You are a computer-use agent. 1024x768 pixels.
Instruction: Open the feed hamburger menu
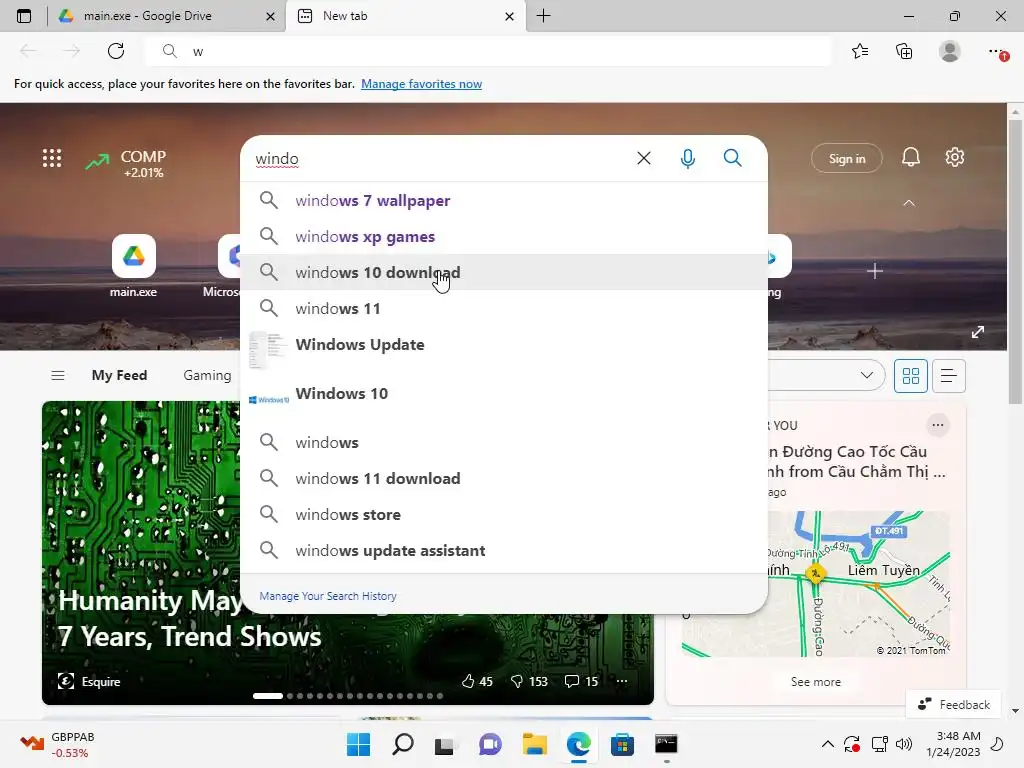(x=57, y=376)
